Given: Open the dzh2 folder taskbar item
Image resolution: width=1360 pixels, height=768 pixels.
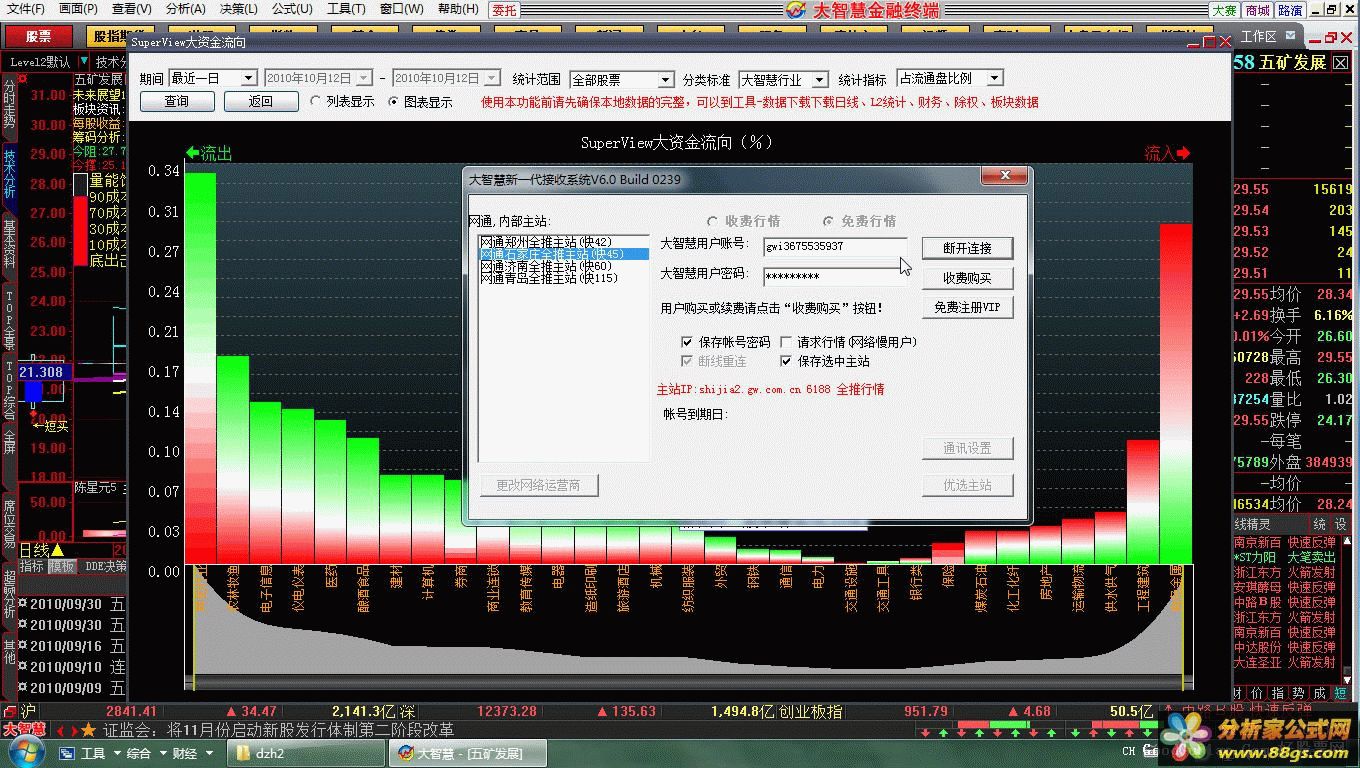Looking at the screenshot, I should [x=307, y=753].
